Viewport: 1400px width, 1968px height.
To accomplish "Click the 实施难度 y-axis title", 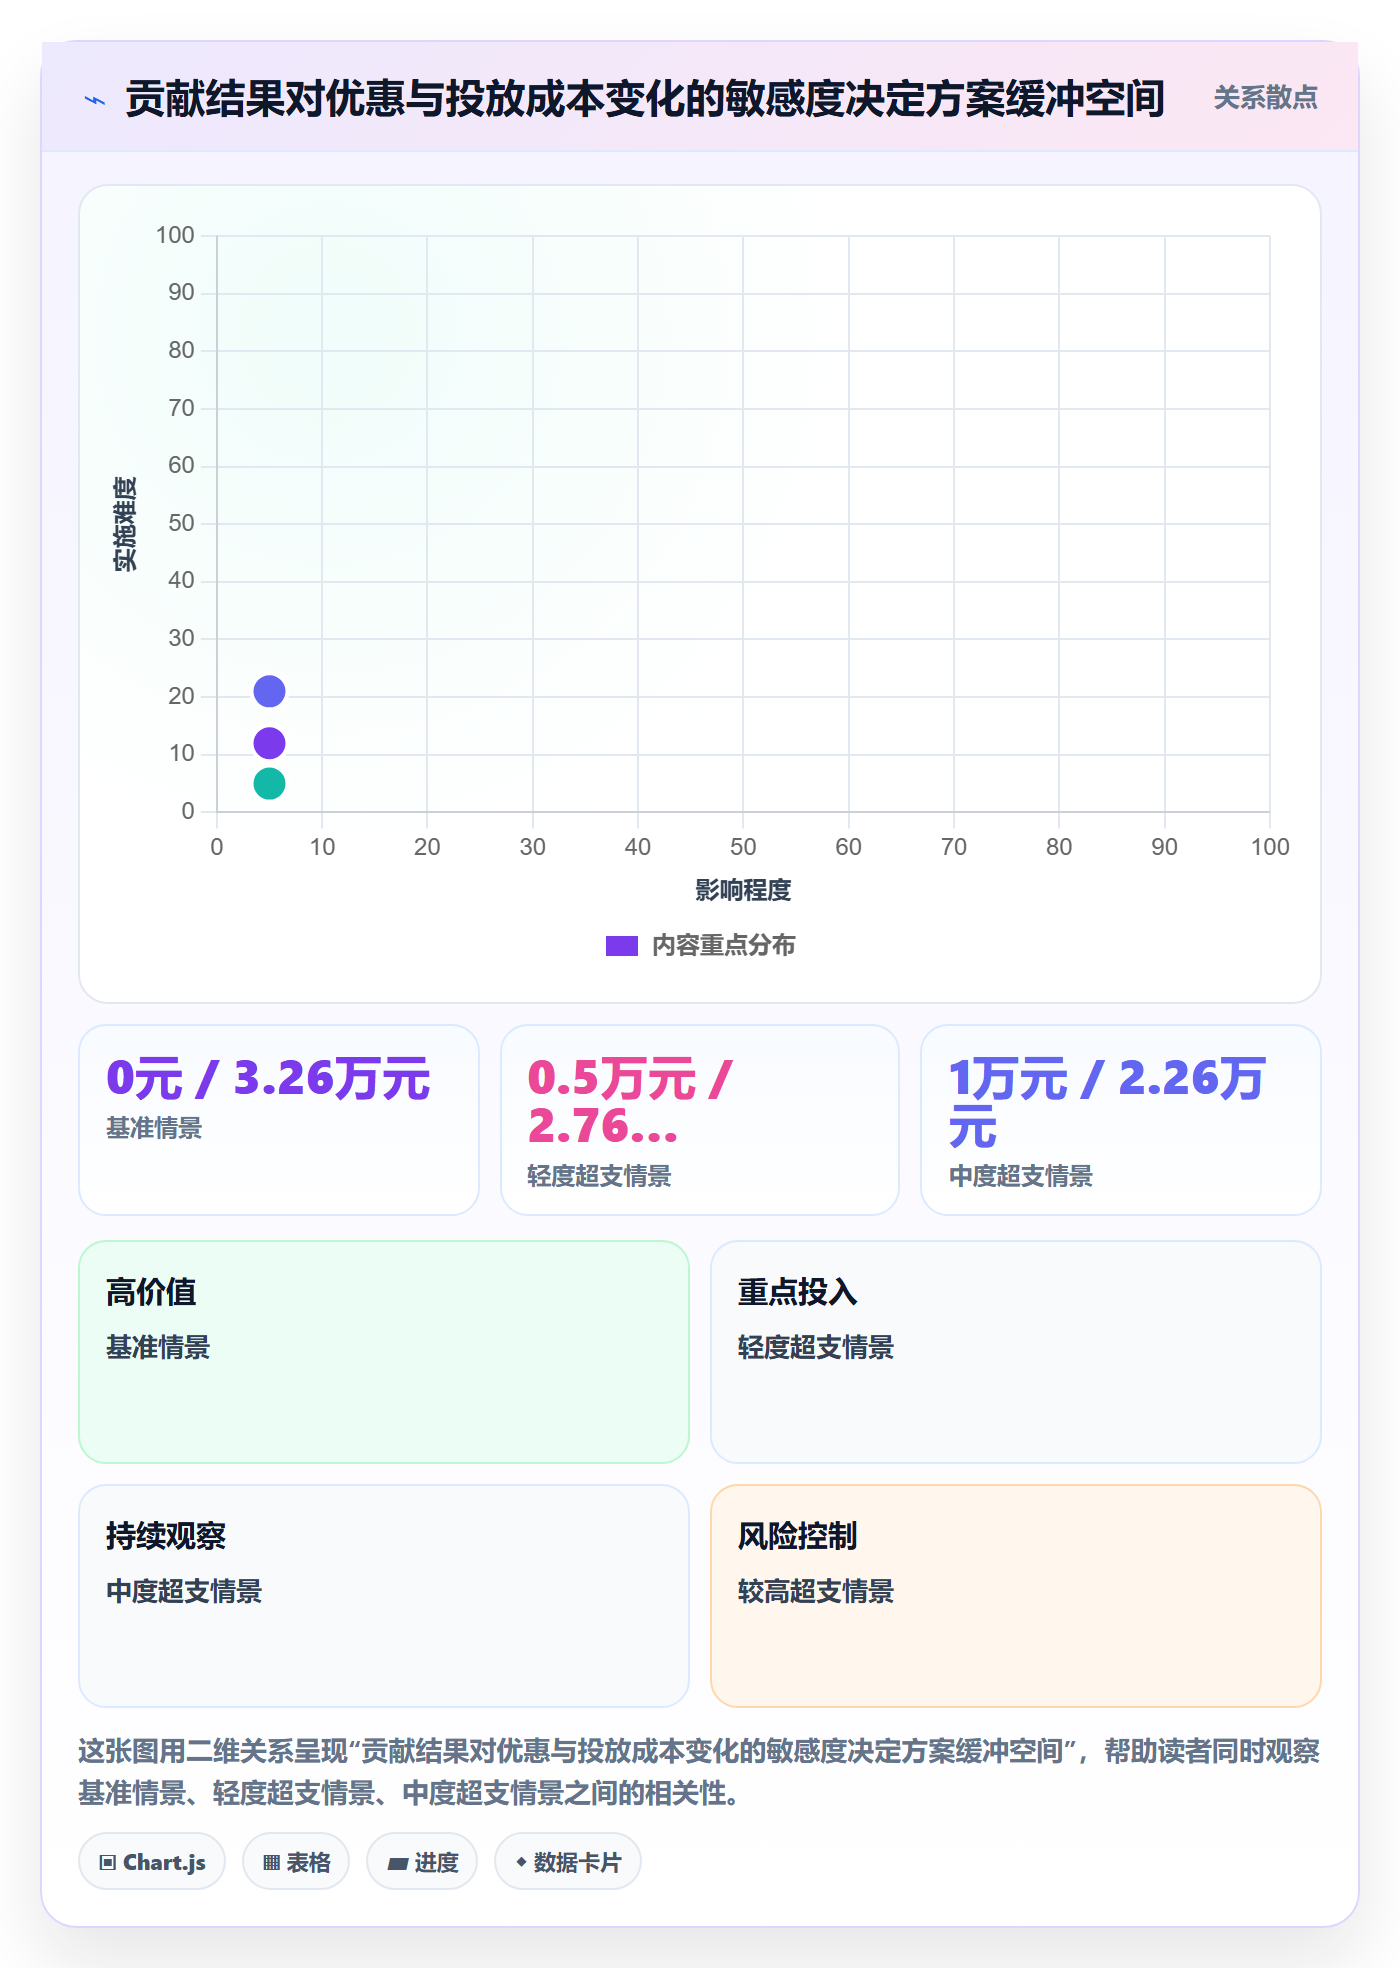I will click(x=124, y=524).
